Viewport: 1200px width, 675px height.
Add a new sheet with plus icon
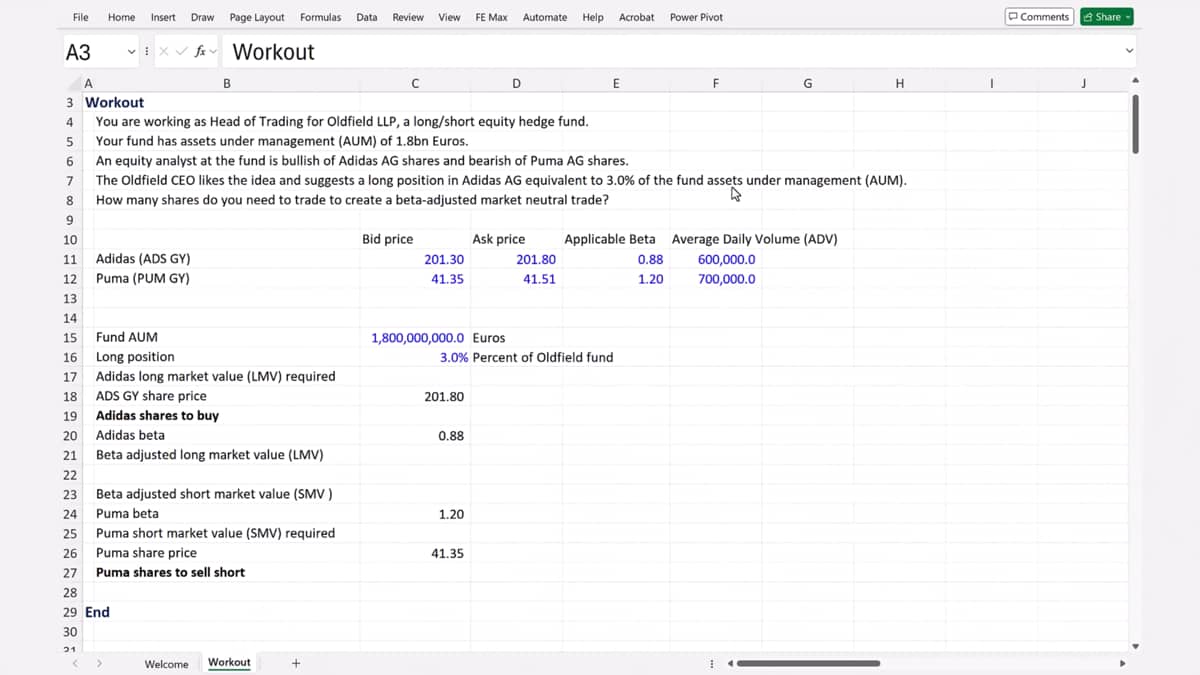295,663
